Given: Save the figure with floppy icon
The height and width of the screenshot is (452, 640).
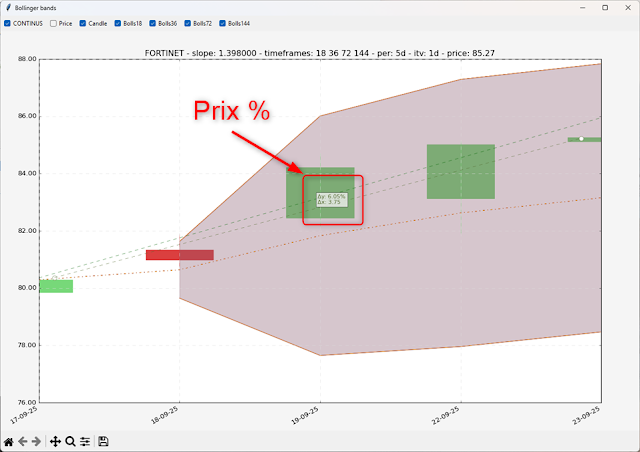Looking at the screenshot, I should click(103, 441).
